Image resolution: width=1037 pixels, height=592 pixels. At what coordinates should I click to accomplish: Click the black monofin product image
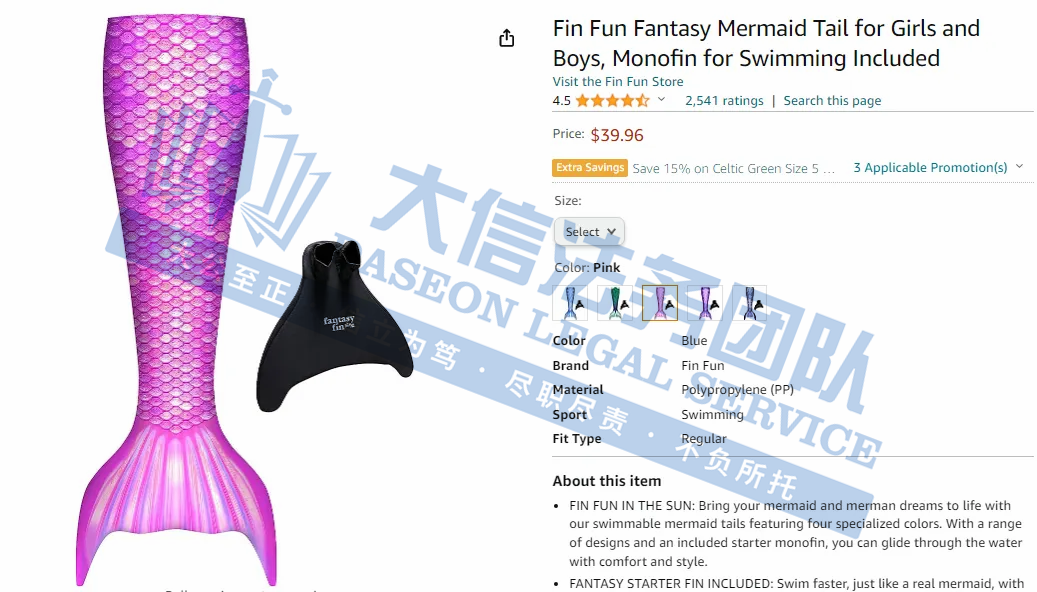[x=334, y=325]
